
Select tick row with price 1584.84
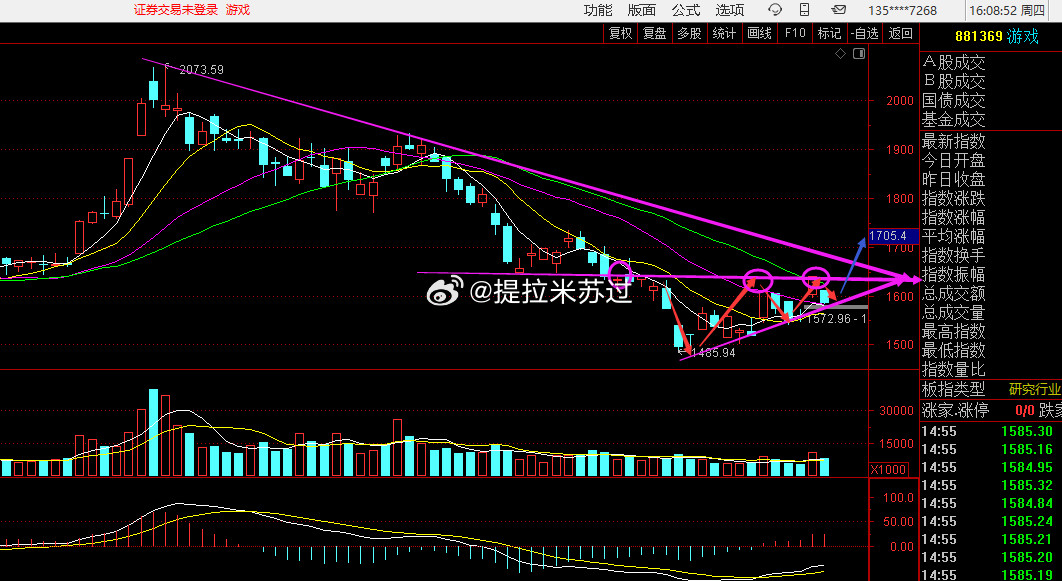coord(991,503)
